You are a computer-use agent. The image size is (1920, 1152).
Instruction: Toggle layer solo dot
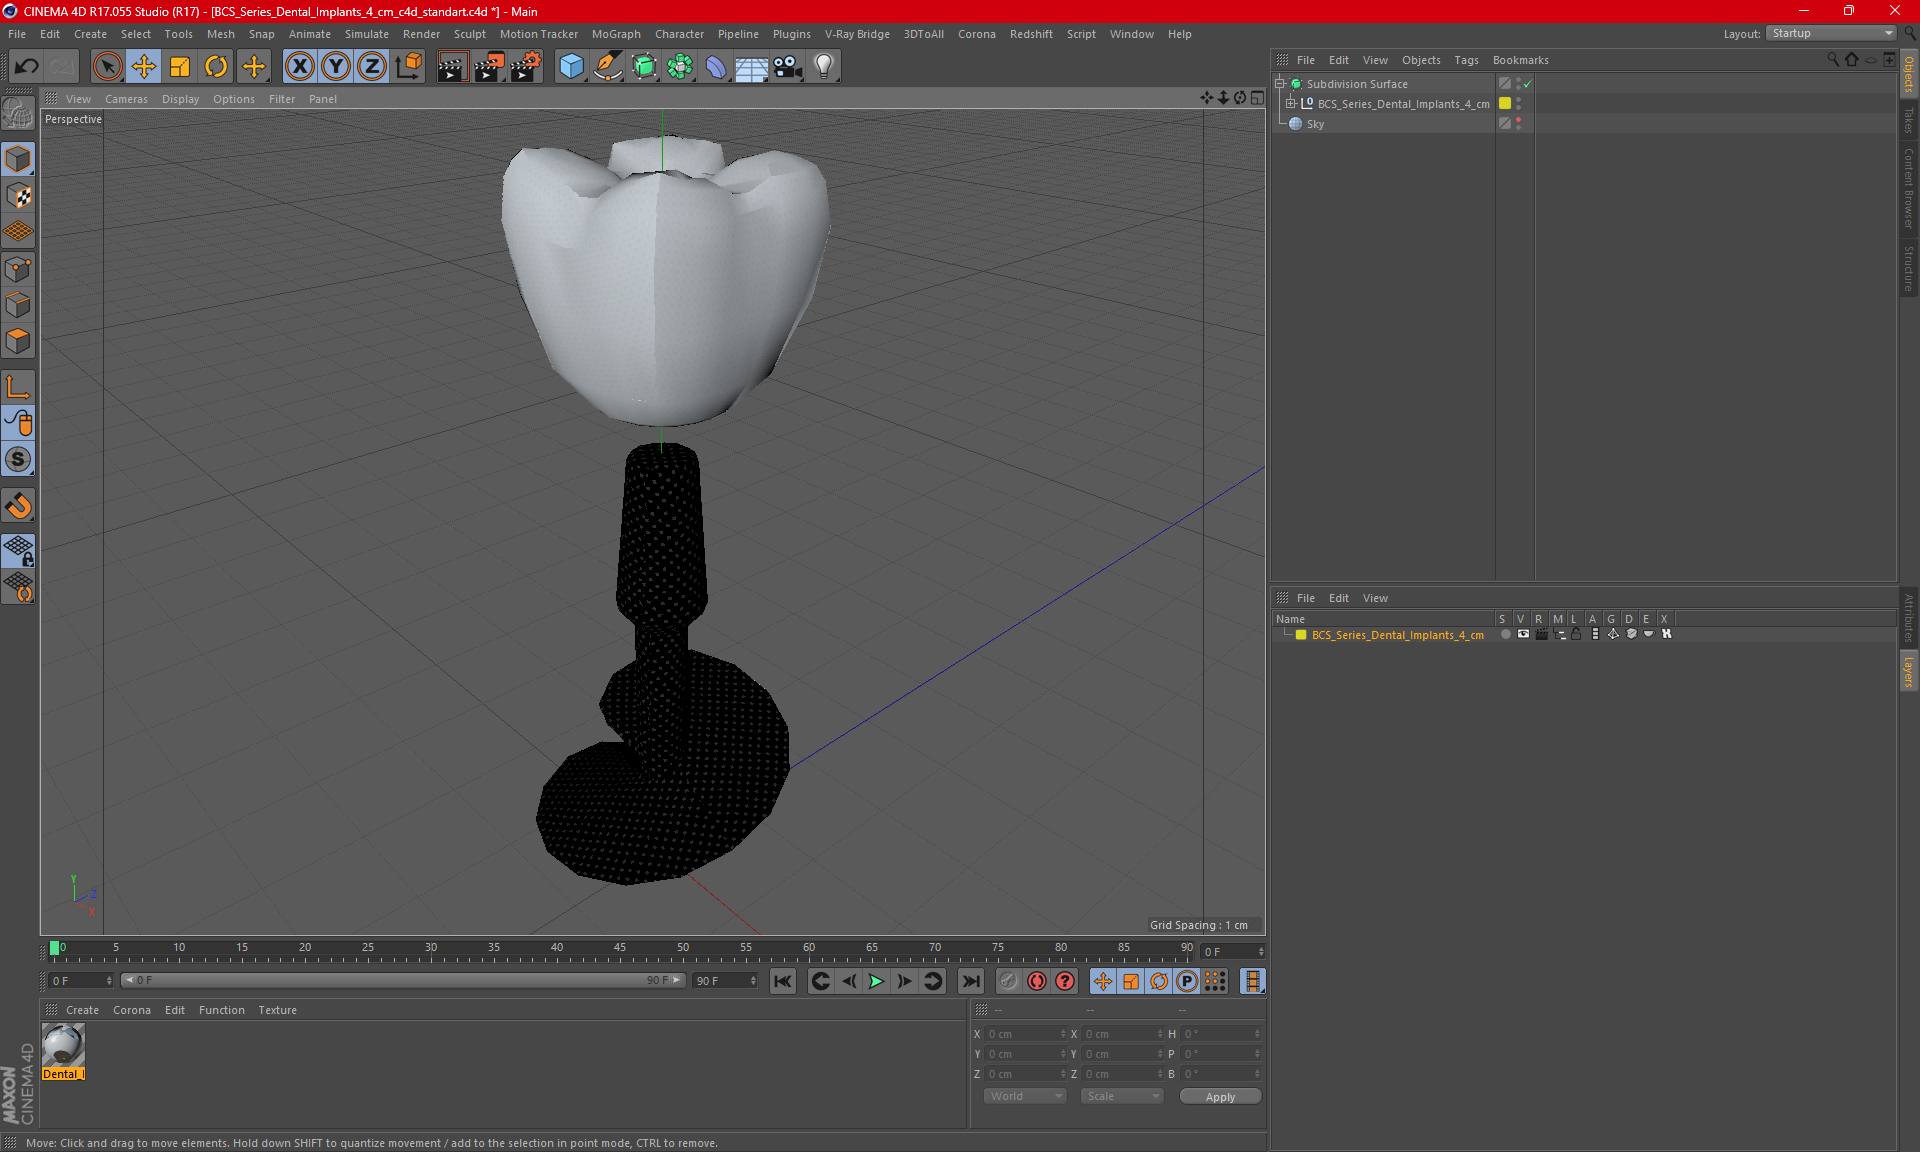1505,634
